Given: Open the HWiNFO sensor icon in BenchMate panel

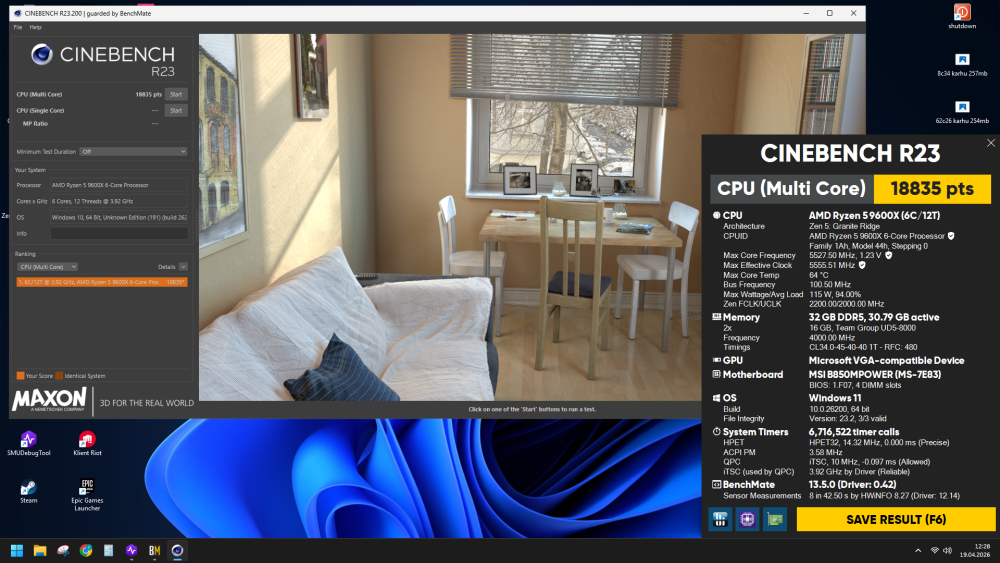Looking at the screenshot, I should [720, 519].
